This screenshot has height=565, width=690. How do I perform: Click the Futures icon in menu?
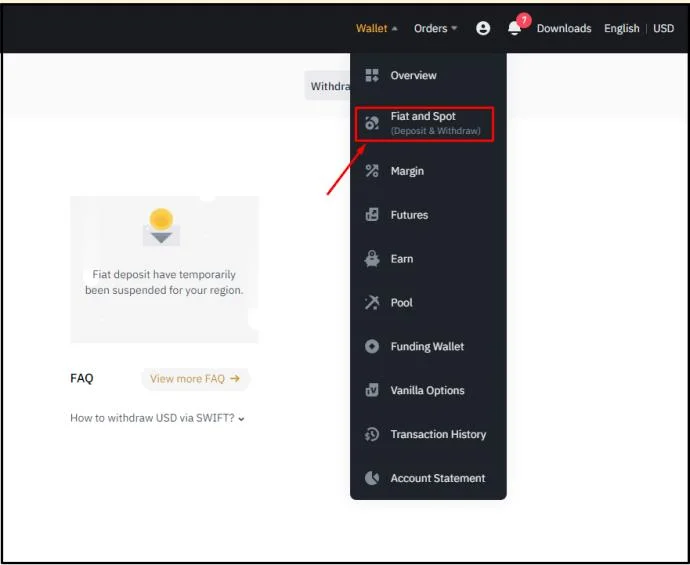(372, 215)
